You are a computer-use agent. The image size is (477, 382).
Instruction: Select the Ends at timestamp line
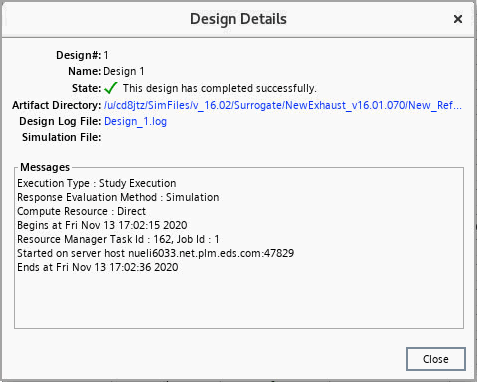pos(98,267)
